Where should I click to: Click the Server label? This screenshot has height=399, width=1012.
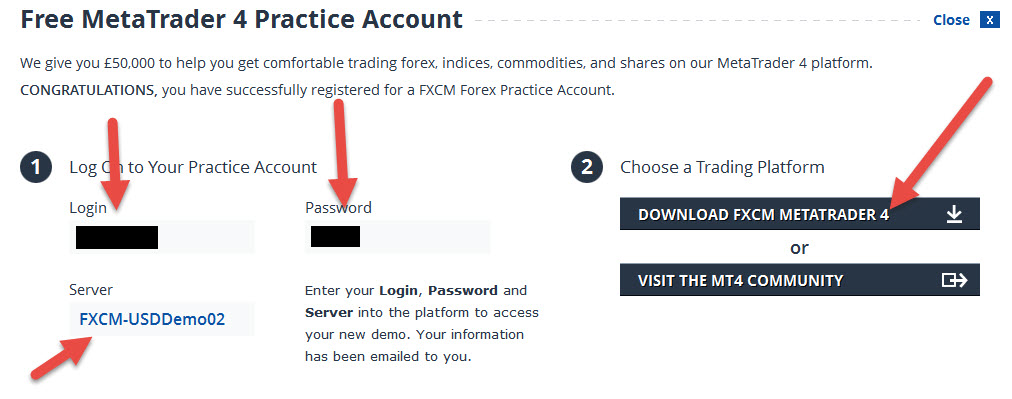point(91,290)
